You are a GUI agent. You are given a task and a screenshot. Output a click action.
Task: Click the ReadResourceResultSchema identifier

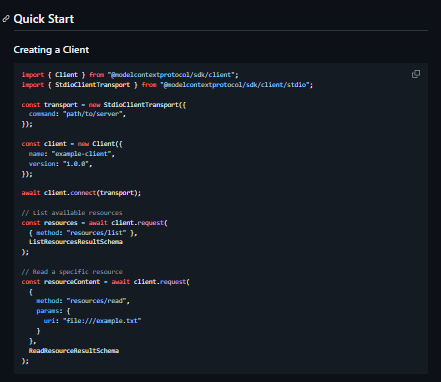click(74, 351)
